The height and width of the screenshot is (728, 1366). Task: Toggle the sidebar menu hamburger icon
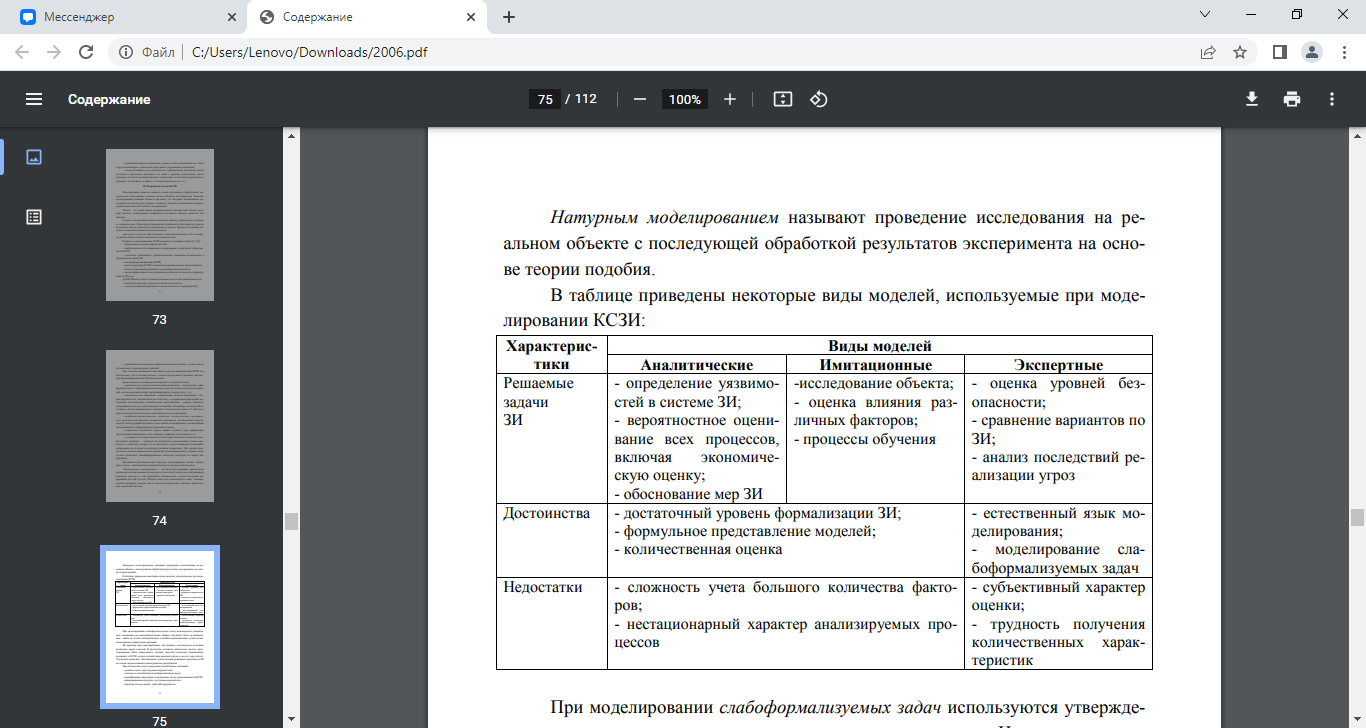(x=34, y=99)
